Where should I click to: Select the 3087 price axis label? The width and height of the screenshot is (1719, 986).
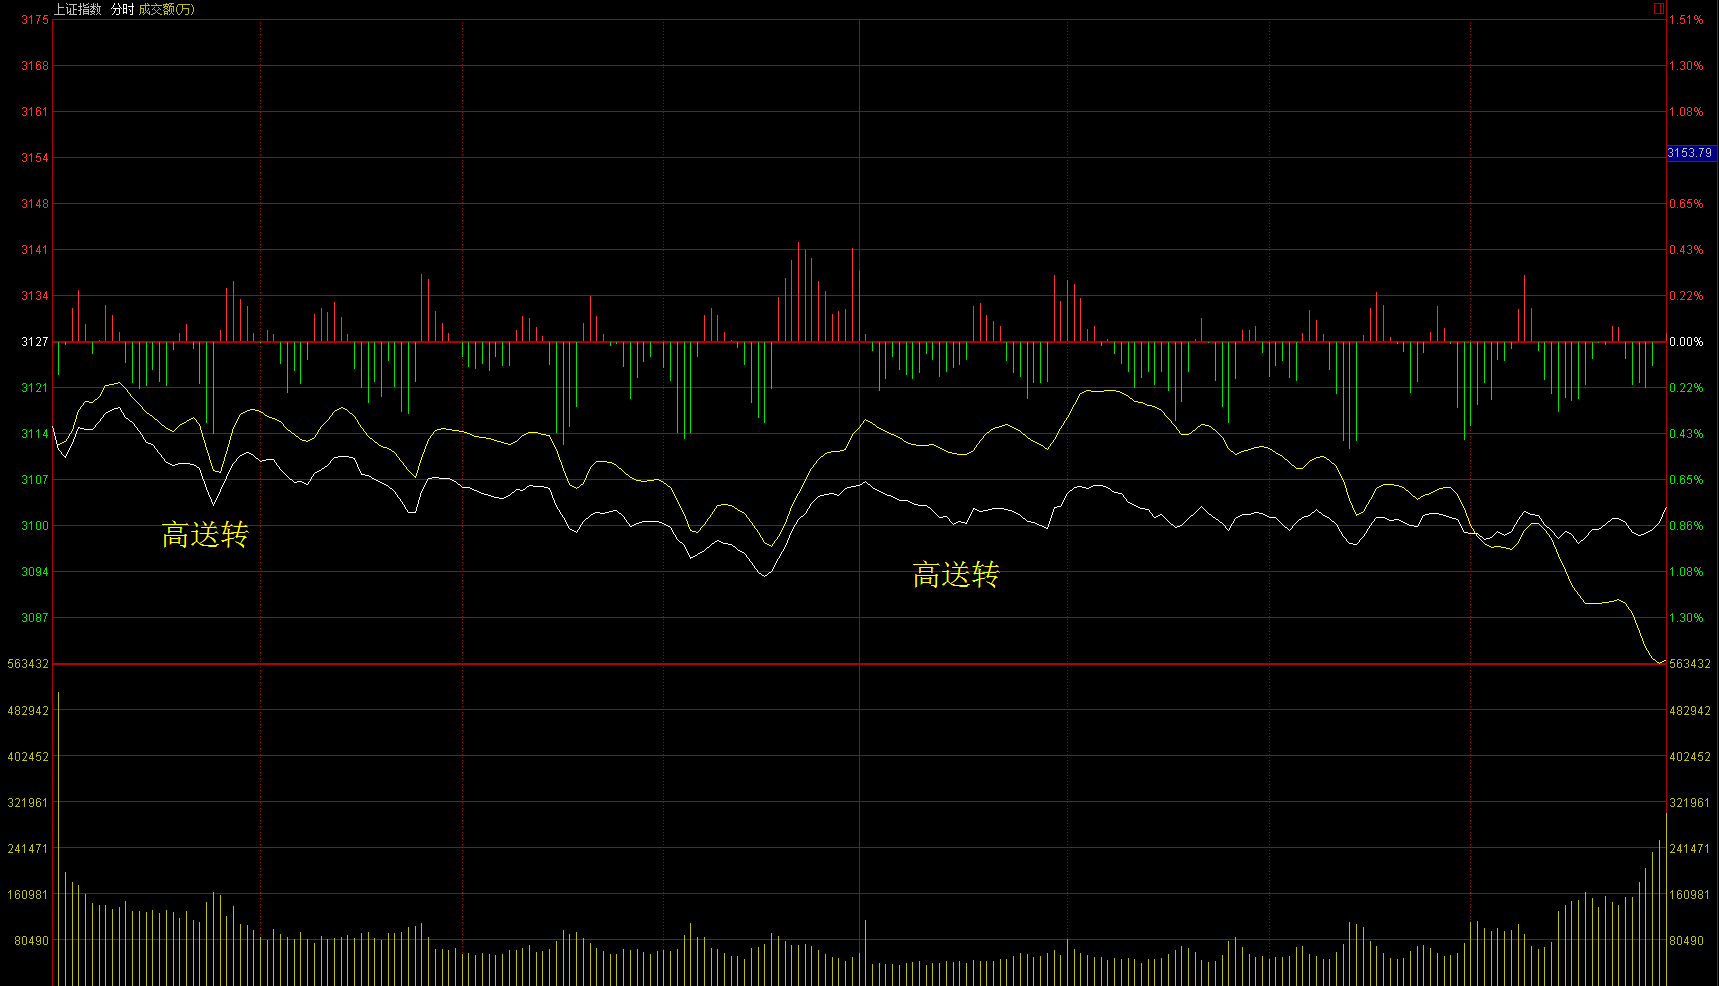pyautogui.click(x=35, y=618)
